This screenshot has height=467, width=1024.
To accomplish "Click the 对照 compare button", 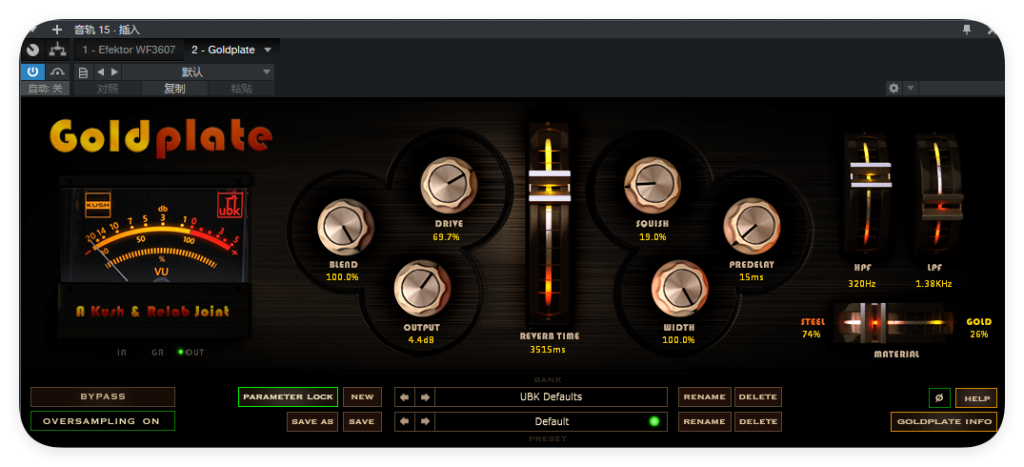I will (108, 89).
